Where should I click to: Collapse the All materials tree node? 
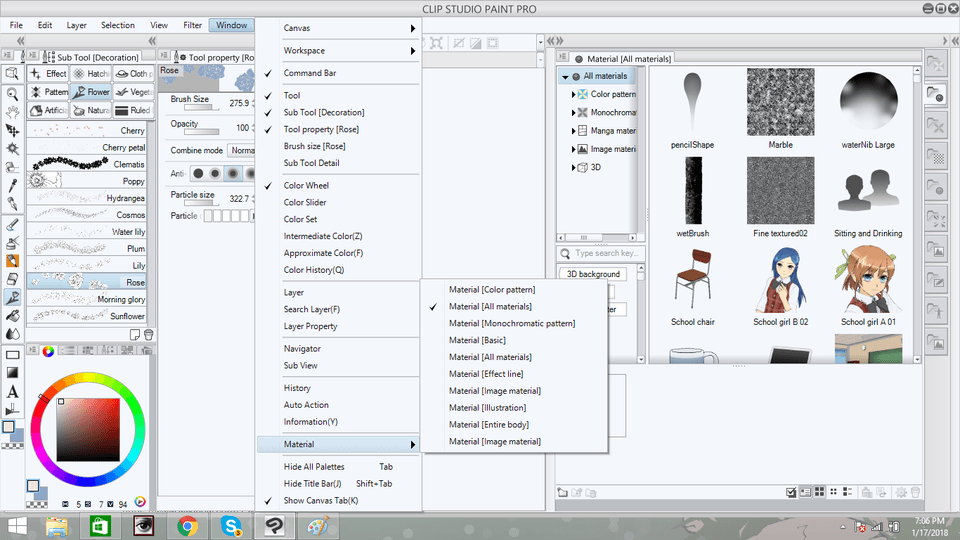[x=565, y=76]
